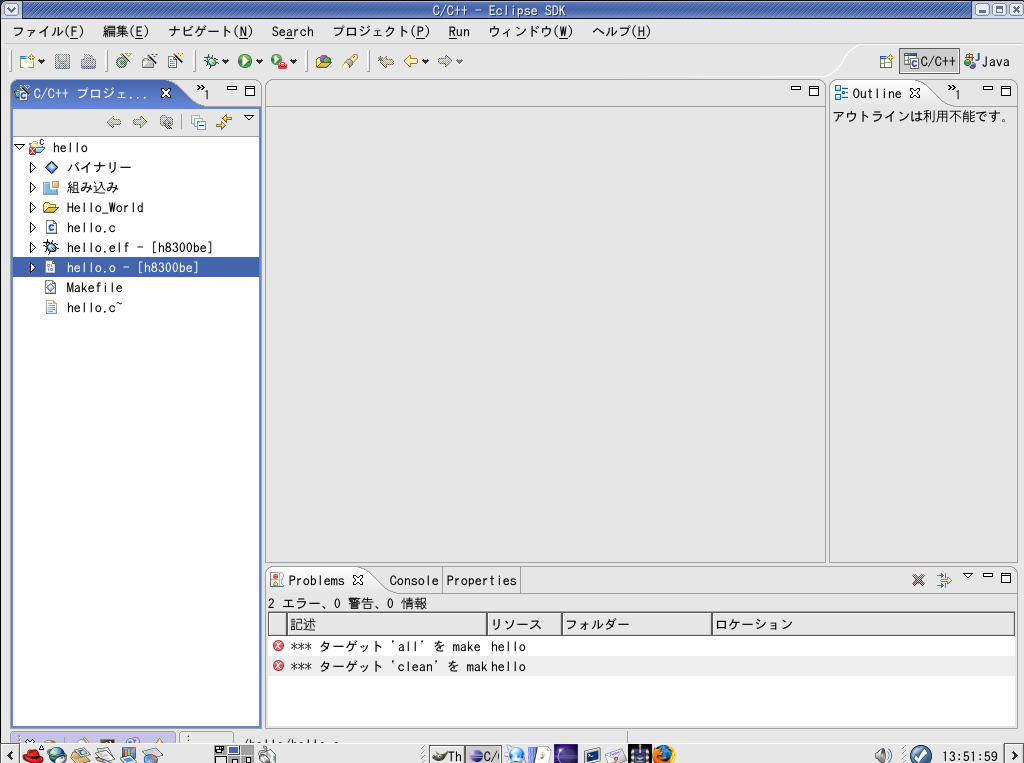The height and width of the screenshot is (763, 1024).
Task: Click Back arrow in project view toolbar
Action: pos(114,122)
